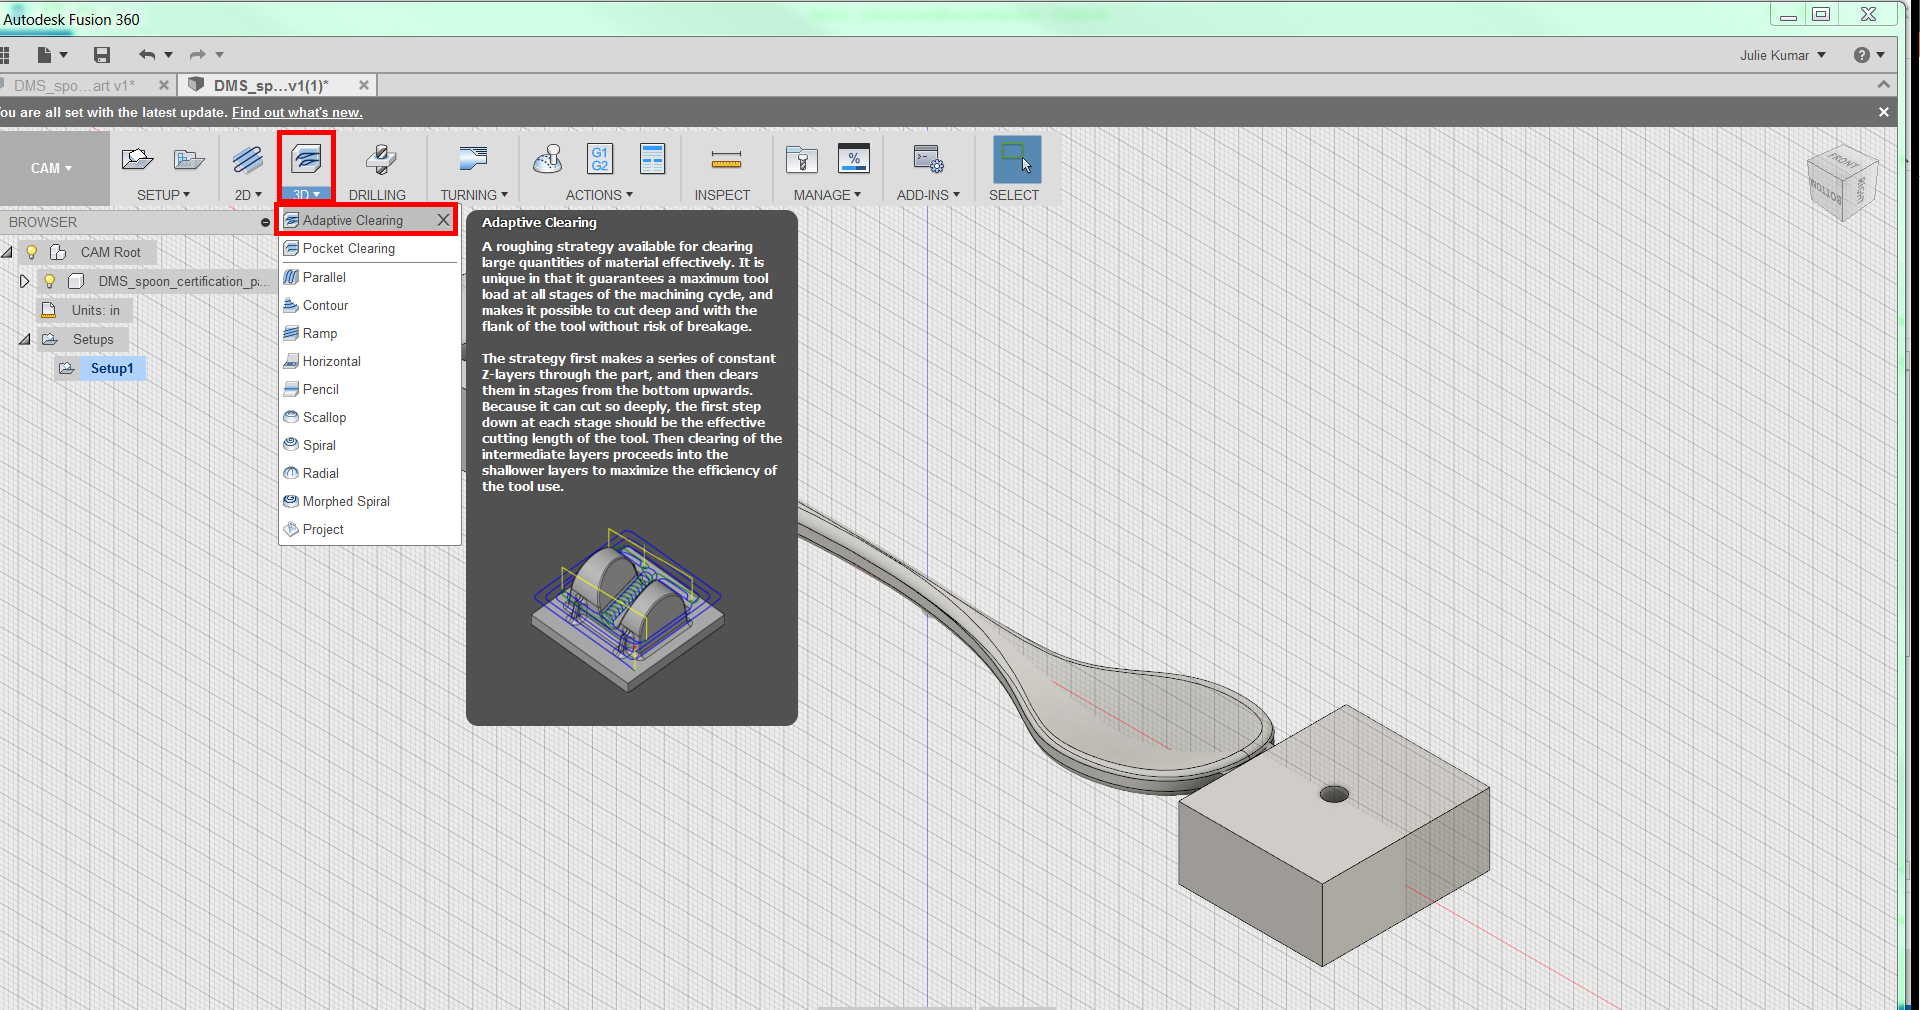Click the ViewCube navigation cube
The width and height of the screenshot is (1920, 1010).
tap(1842, 185)
